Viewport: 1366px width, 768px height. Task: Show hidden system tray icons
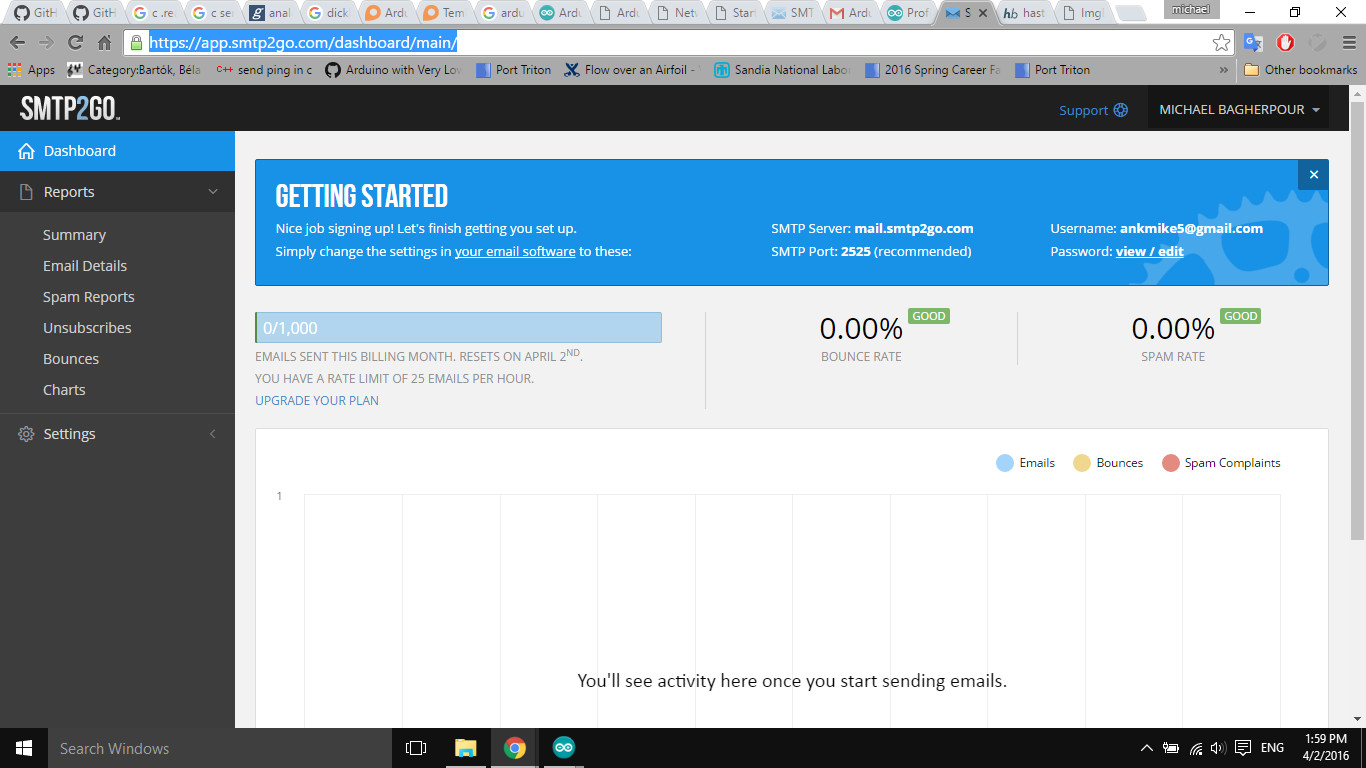1146,748
